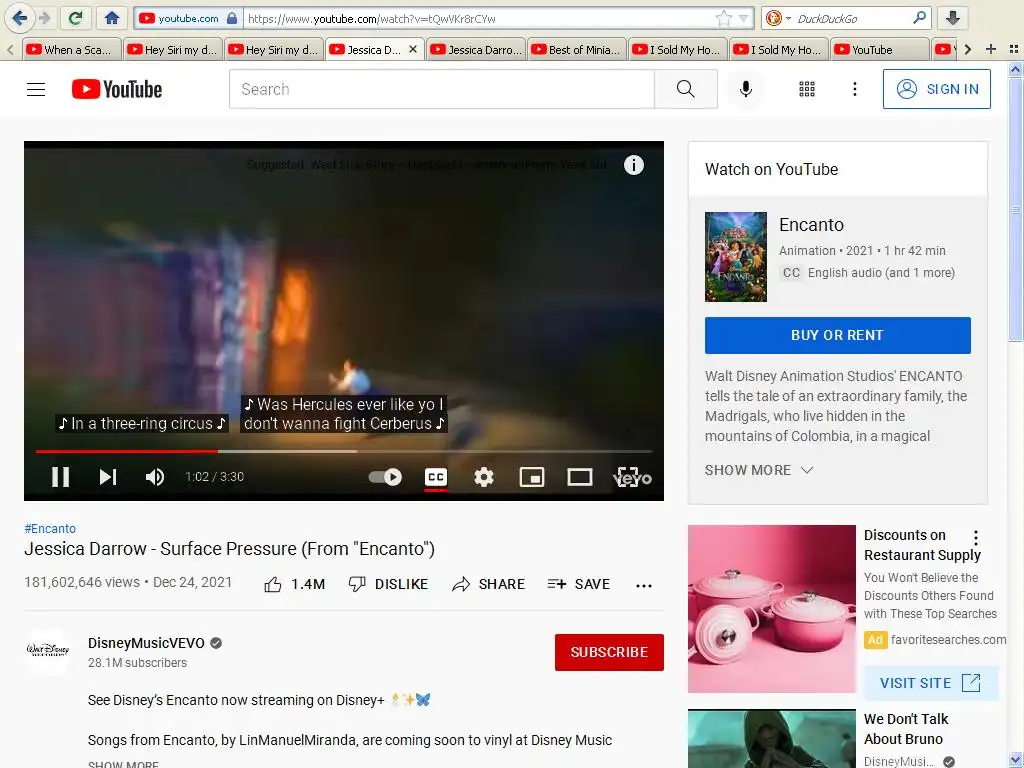Screen dimensions: 1024x768
Task: Pause the video
Action: pyautogui.click(x=61, y=477)
